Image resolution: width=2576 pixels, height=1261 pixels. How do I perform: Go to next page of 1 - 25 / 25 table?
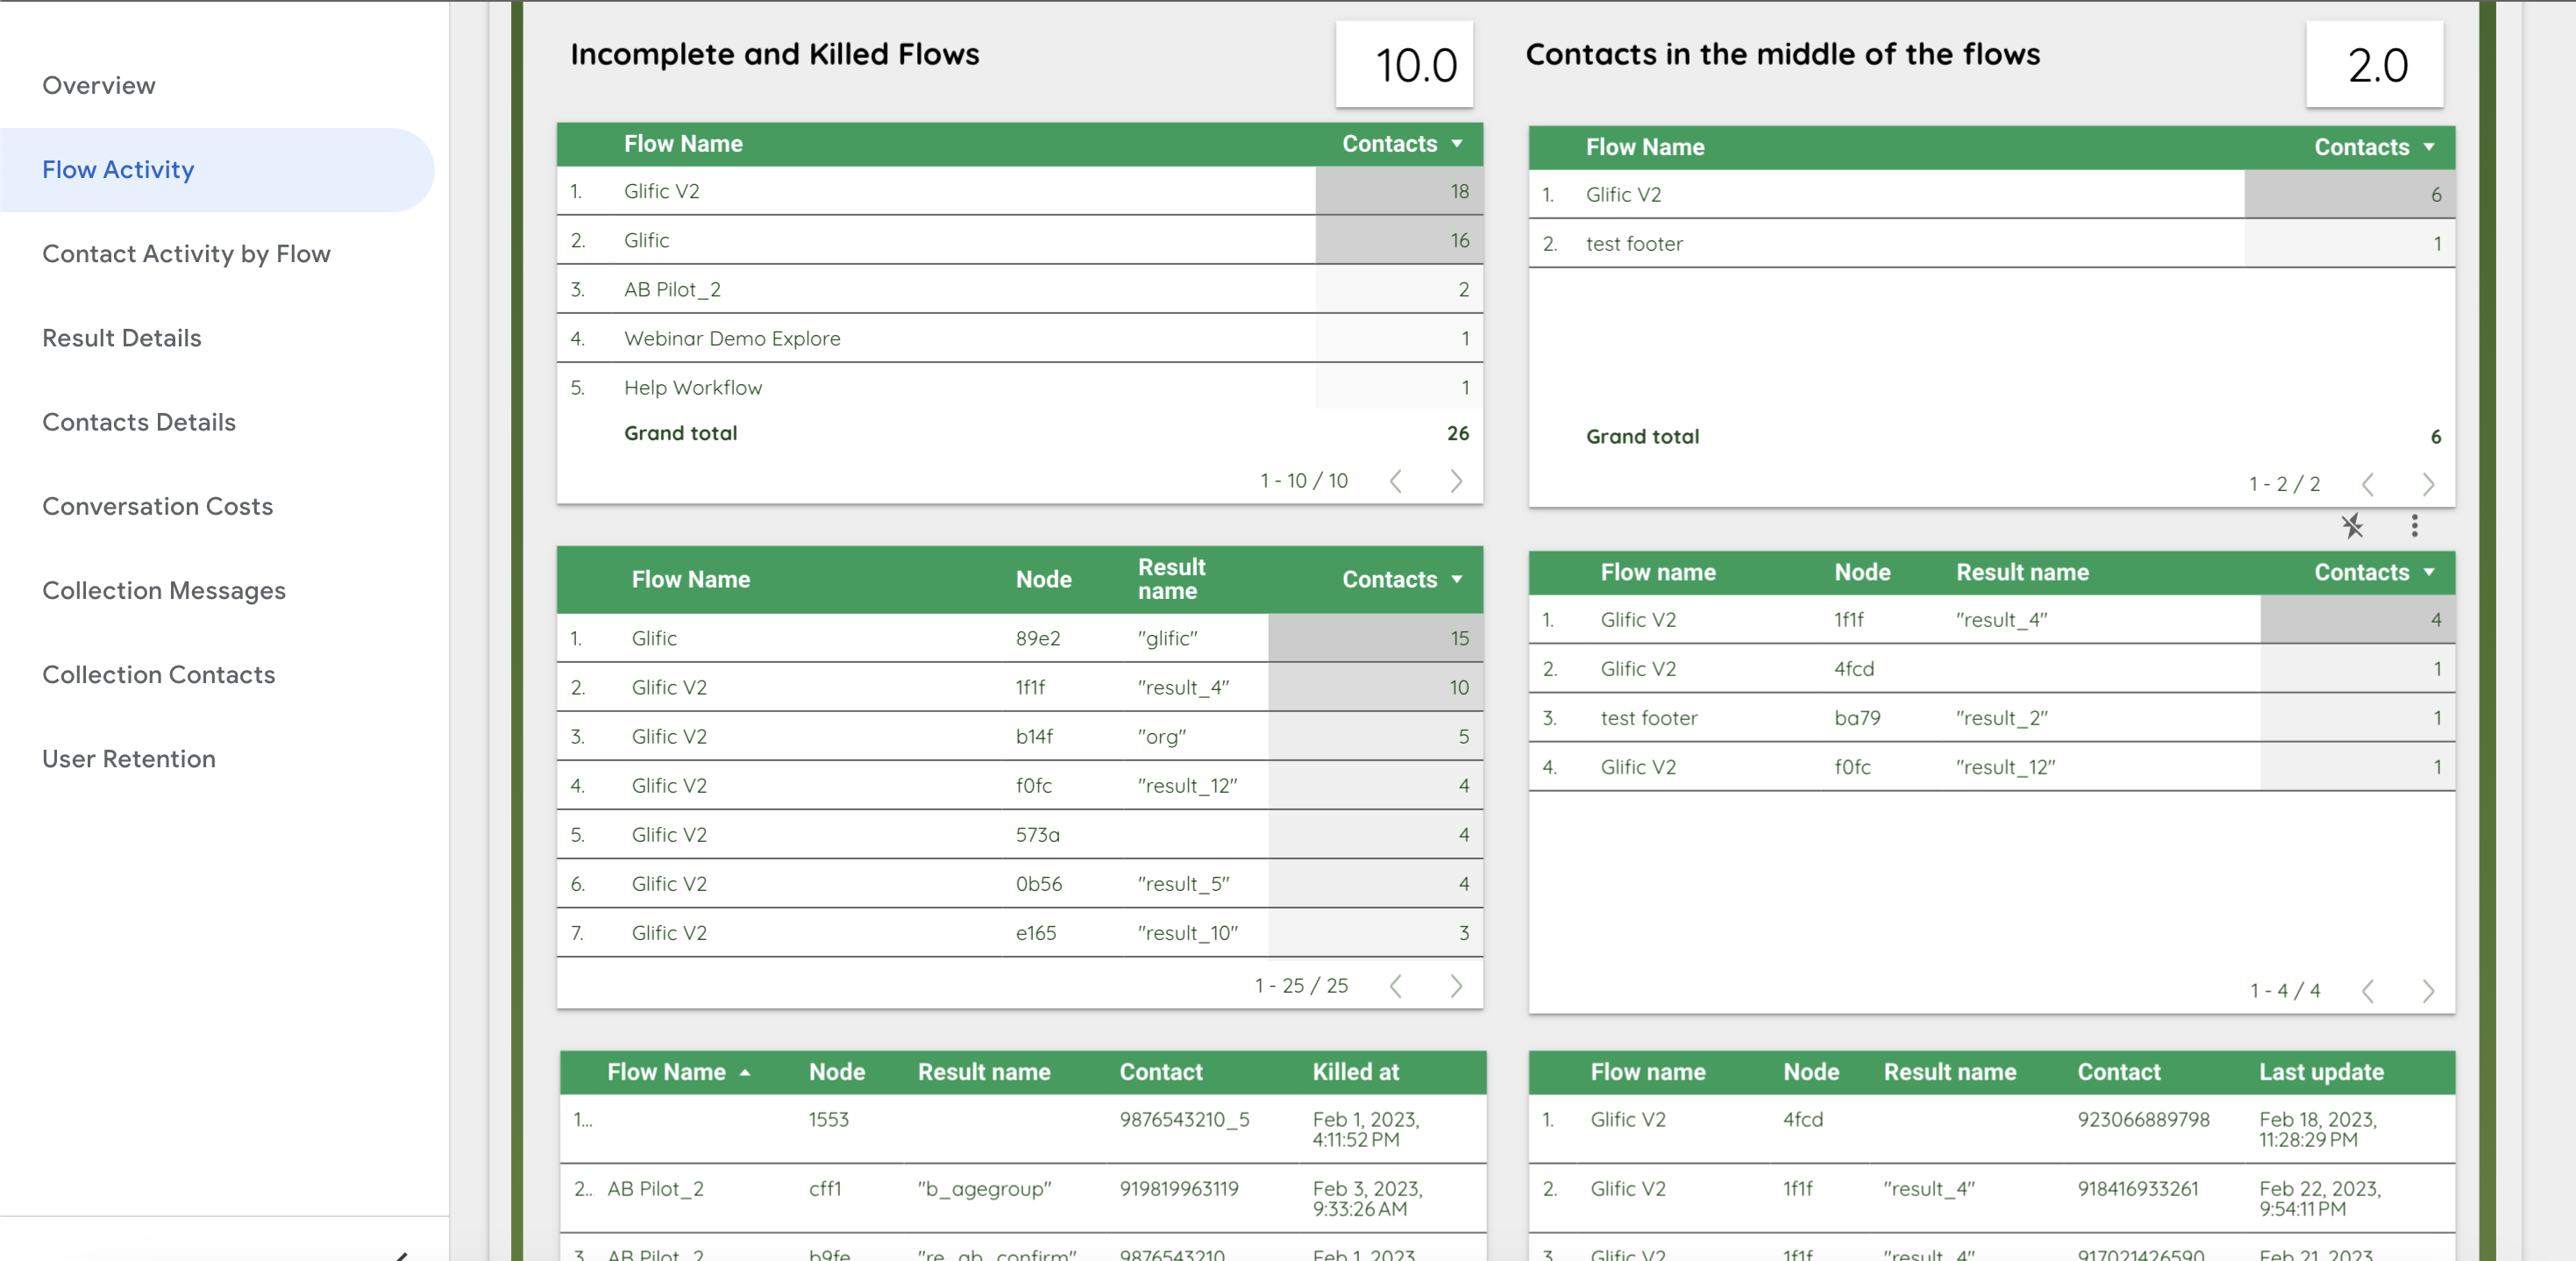[1456, 986]
